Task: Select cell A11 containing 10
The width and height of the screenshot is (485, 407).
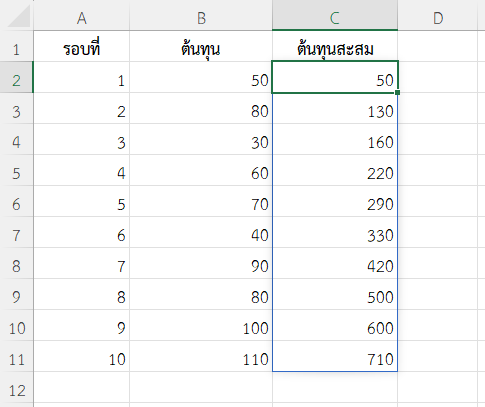Action: 81,356
